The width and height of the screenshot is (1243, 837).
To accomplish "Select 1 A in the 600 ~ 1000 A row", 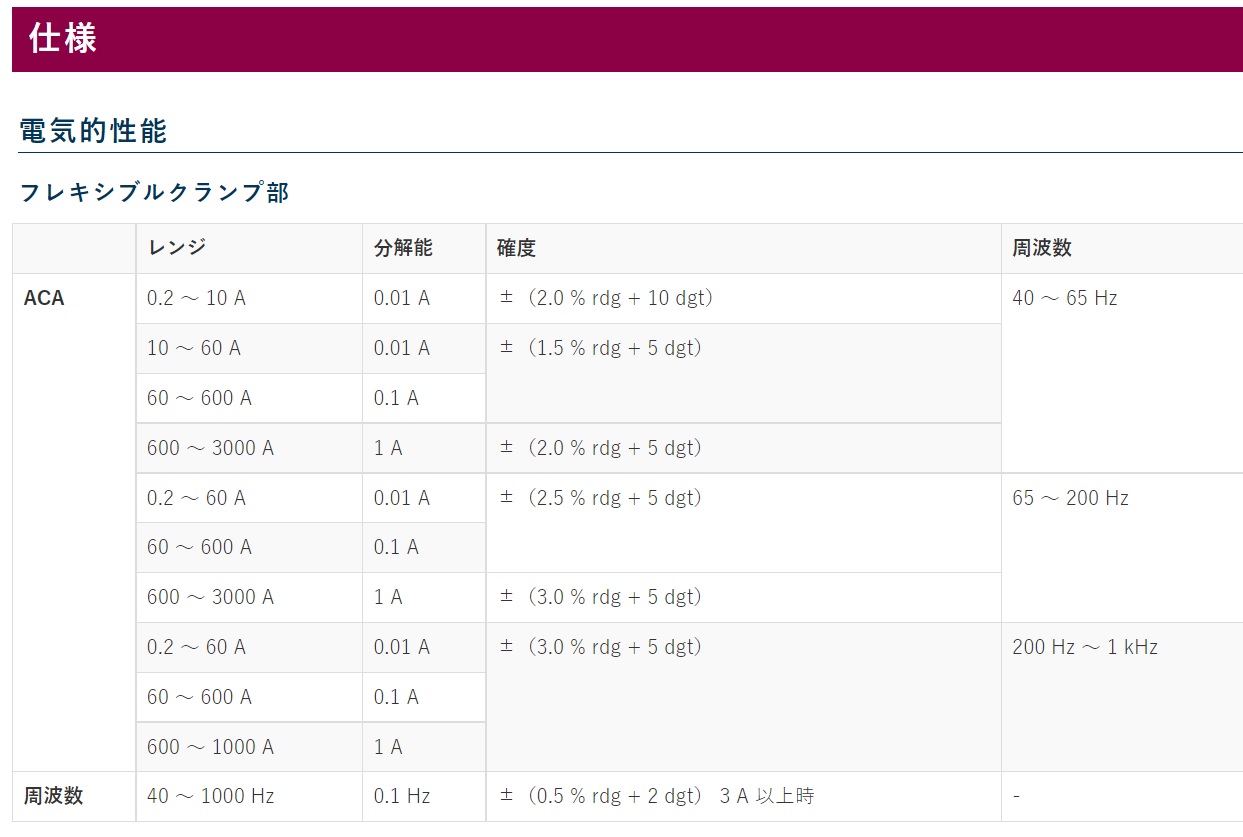I will pyautogui.click(x=424, y=747).
